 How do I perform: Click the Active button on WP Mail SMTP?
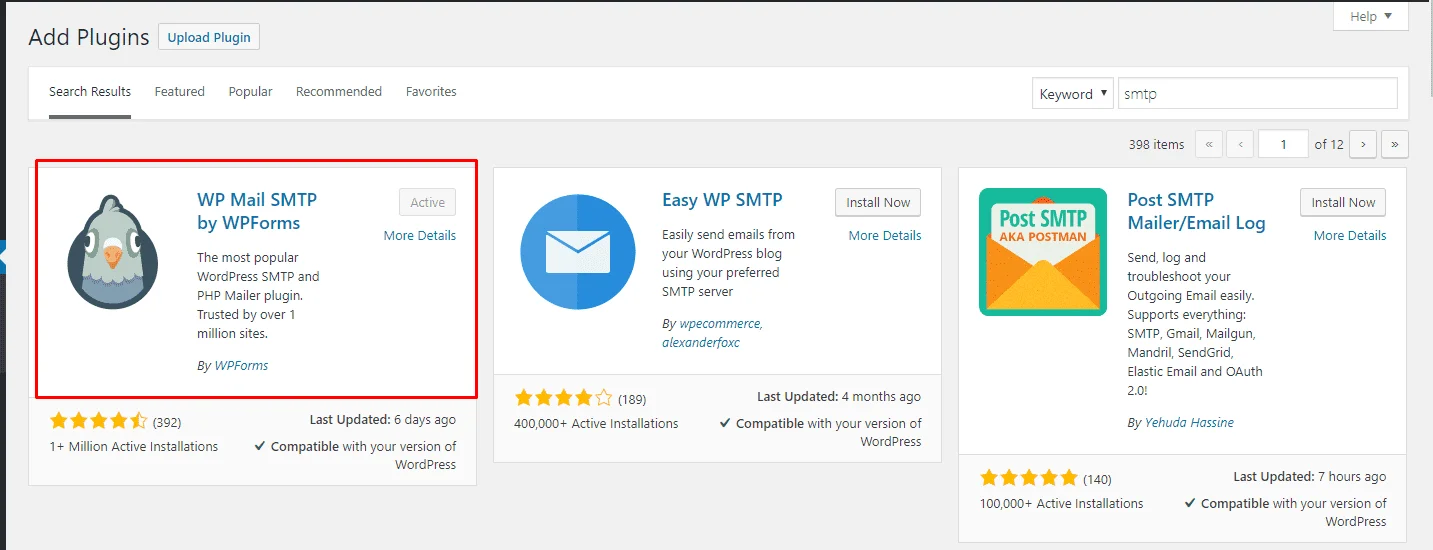[427, 202]
